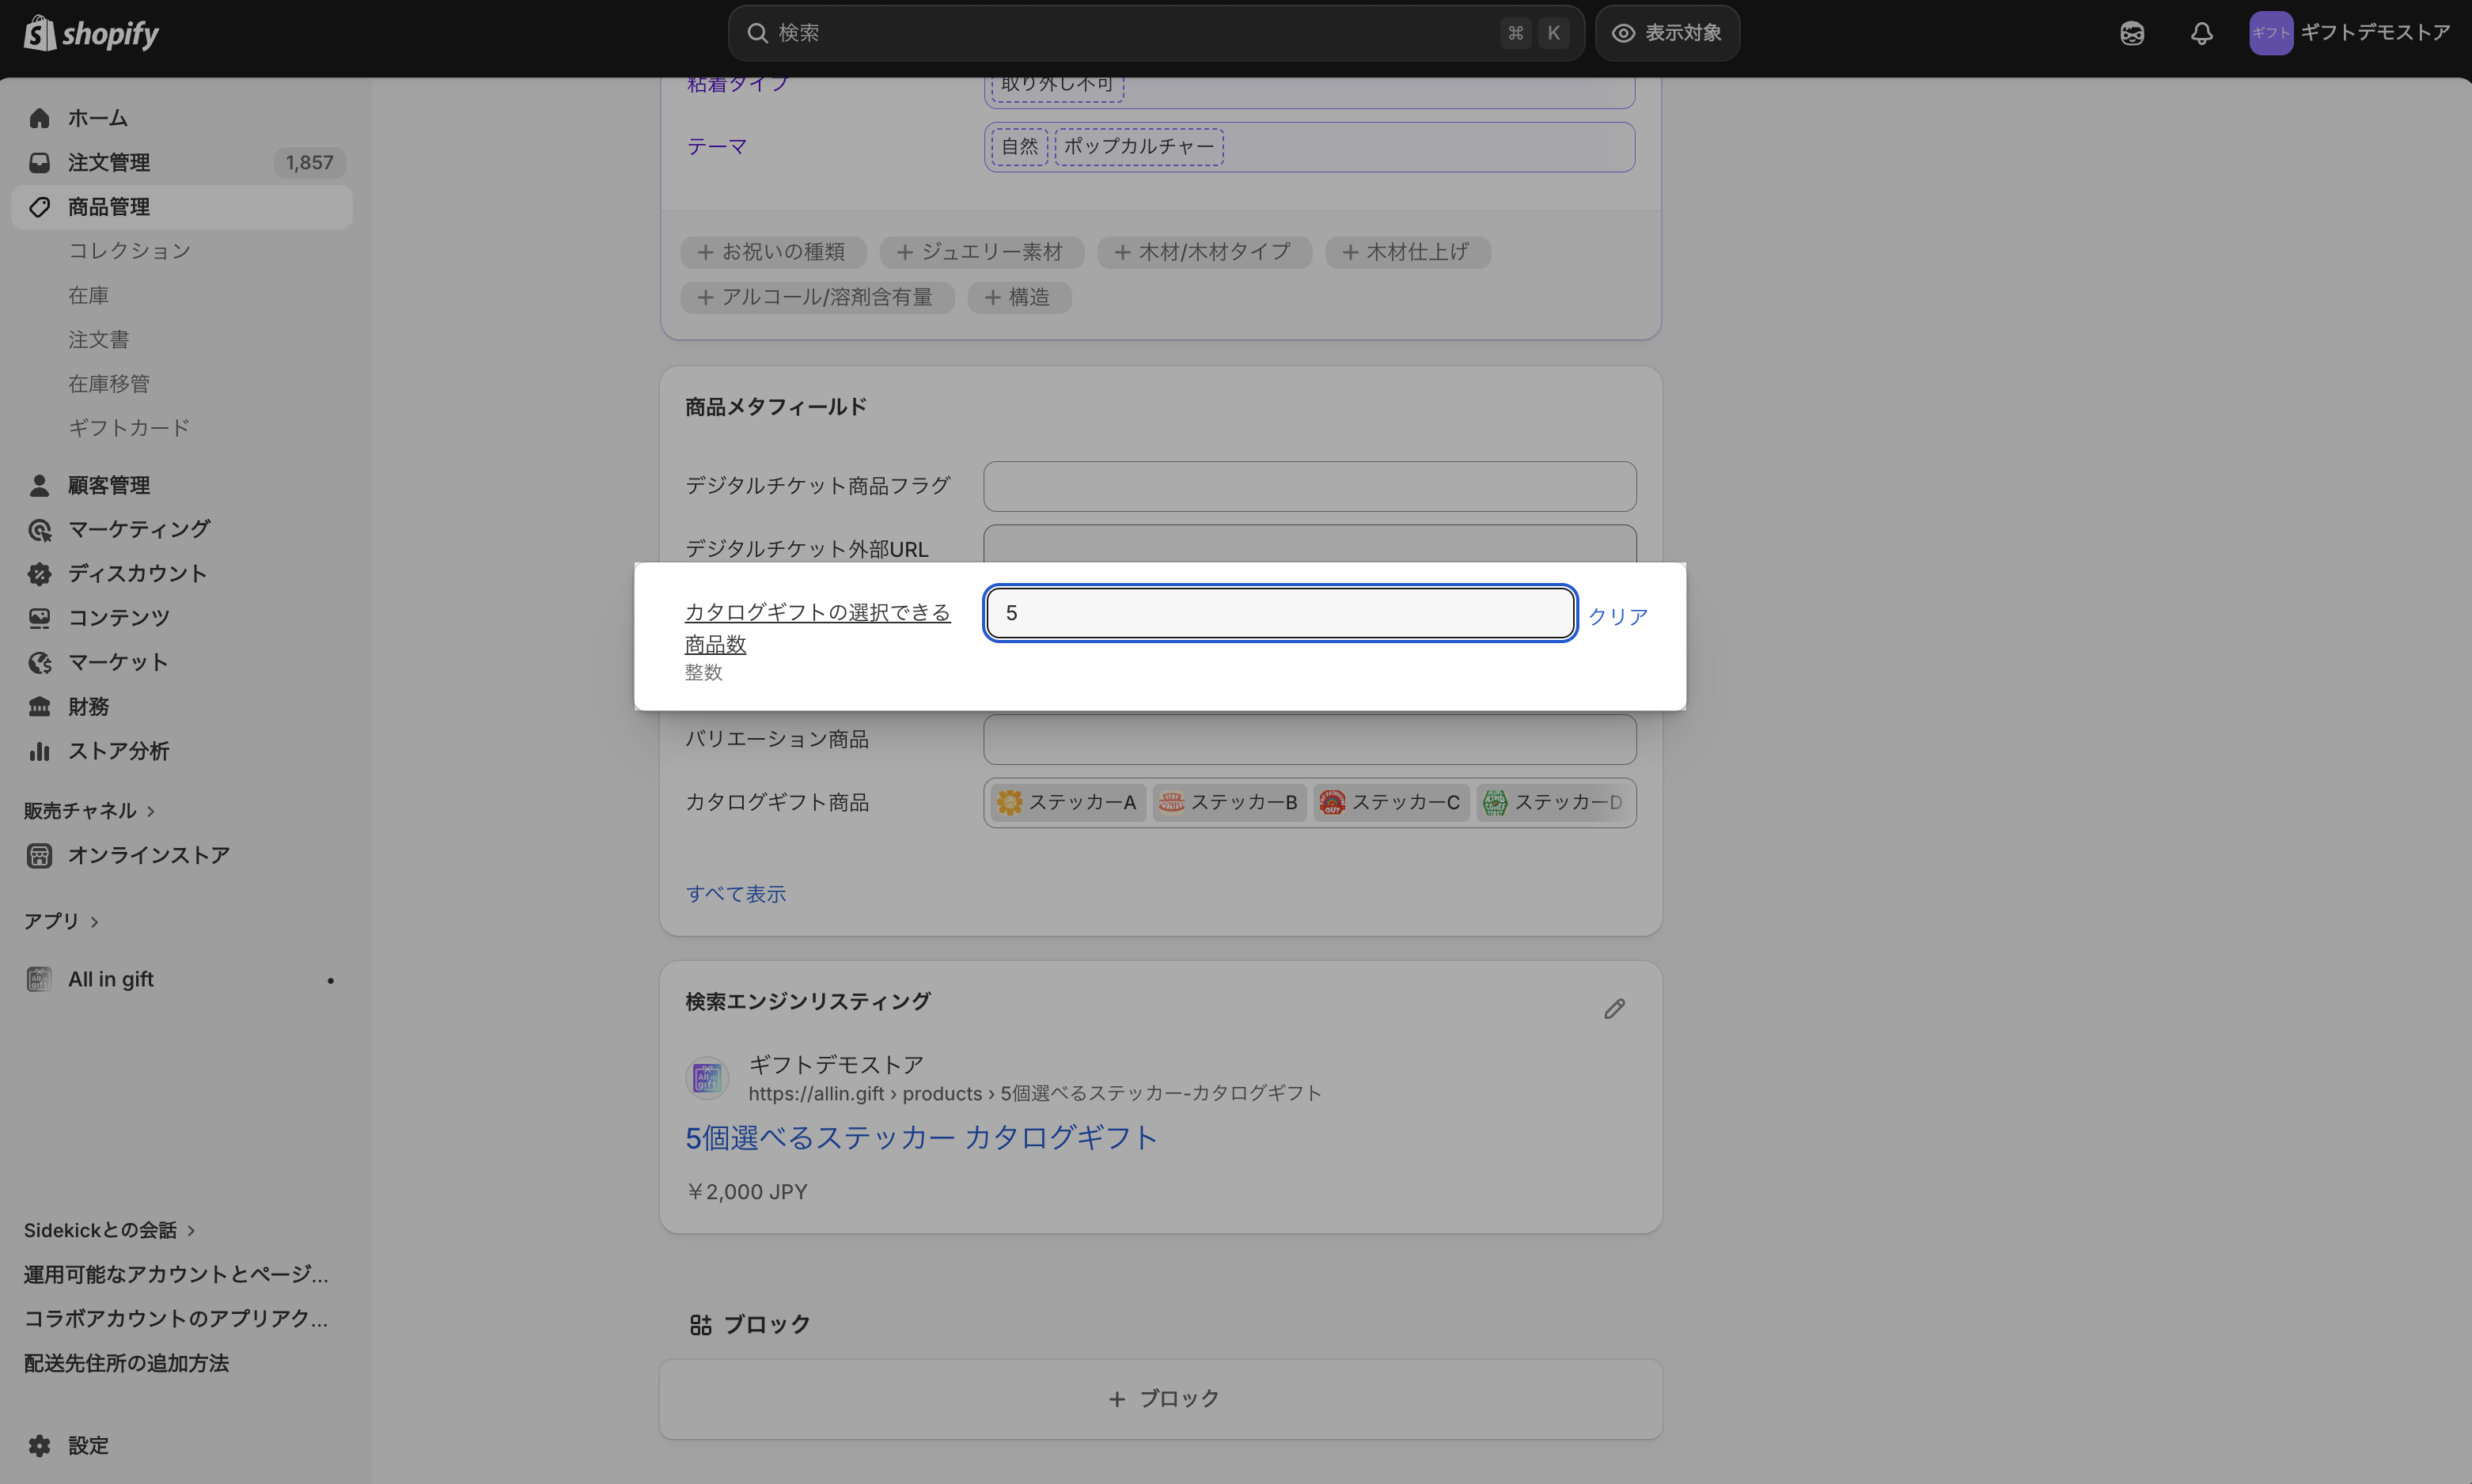Click the ステッカーA product thumbnail chip
Image resolution: width=2472 pixels, height=1484 pixels.
1067,802
